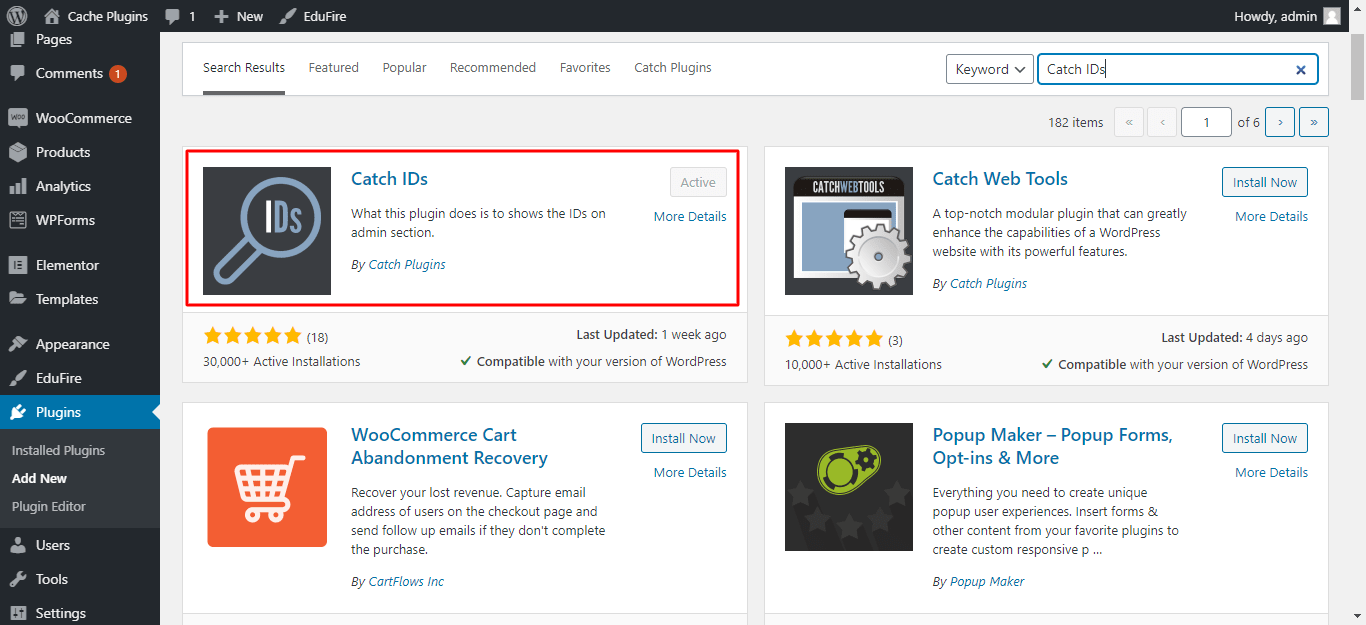
Task: Click the Popup Maker plugin thumbnail
Action: pyautogui.click(x=849, y=487)
